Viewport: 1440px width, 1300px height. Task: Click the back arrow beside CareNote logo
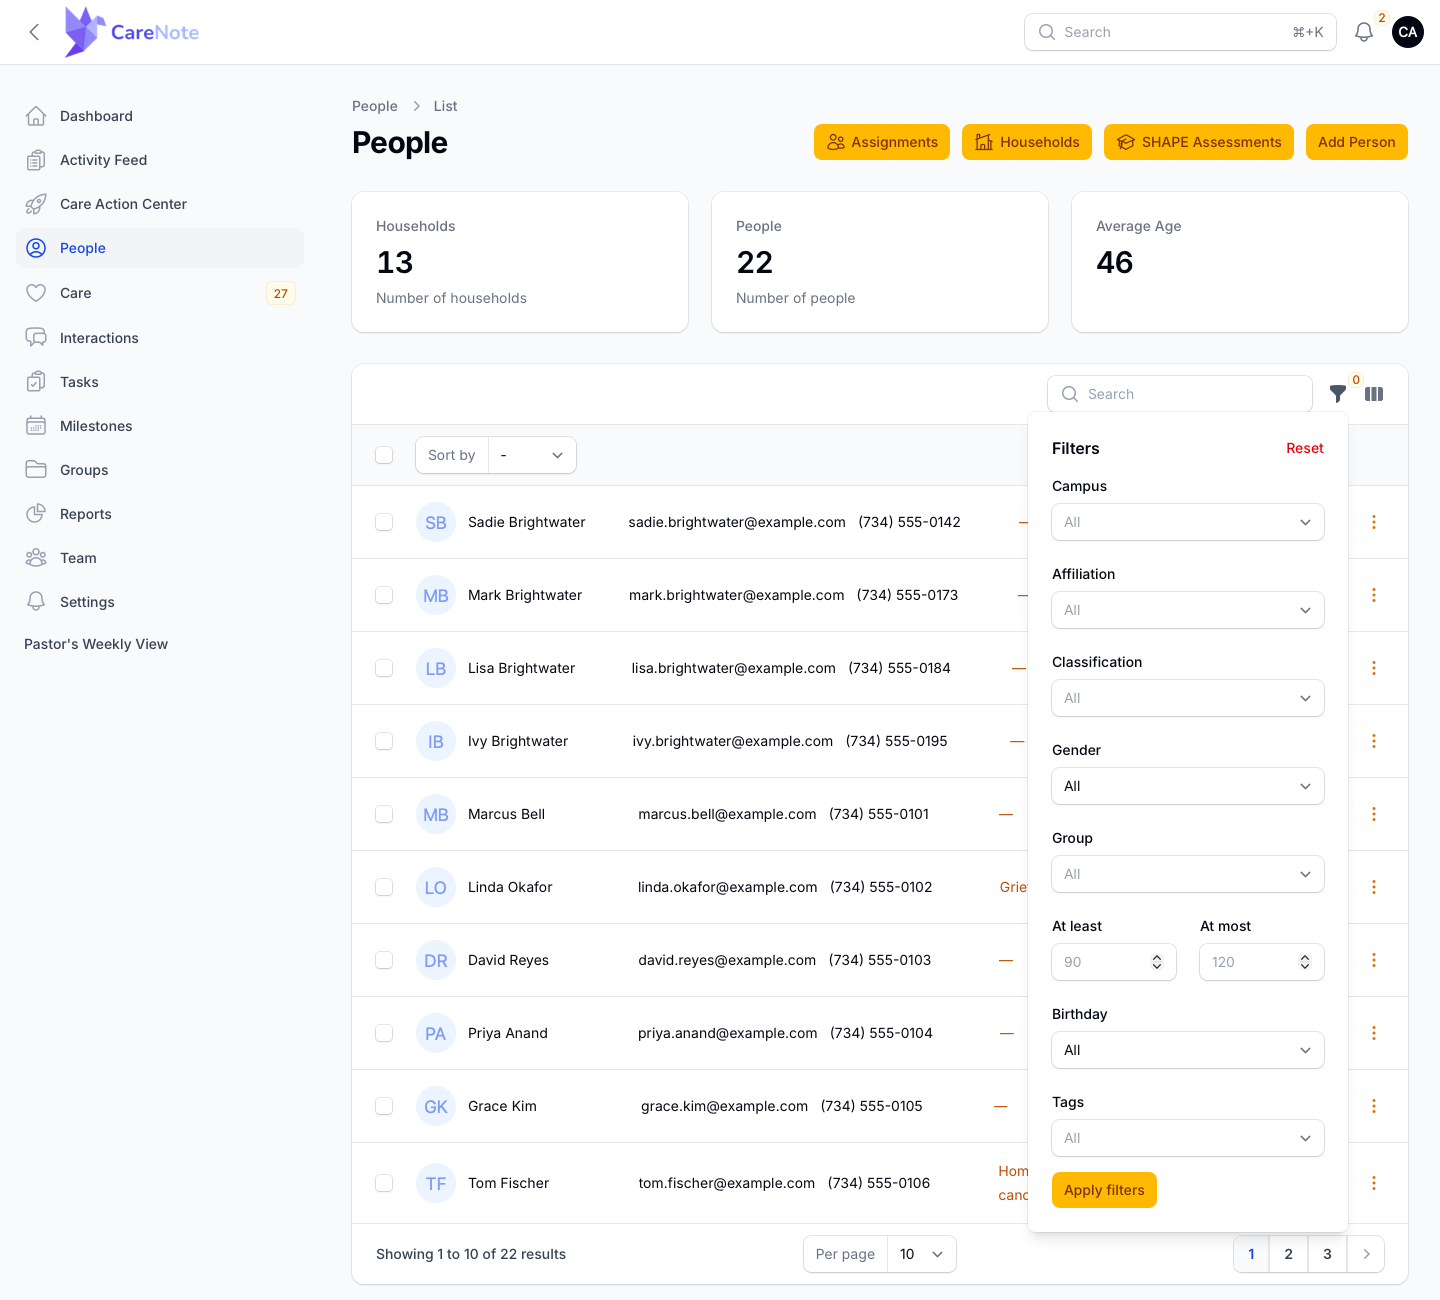(x=34, y=32)
